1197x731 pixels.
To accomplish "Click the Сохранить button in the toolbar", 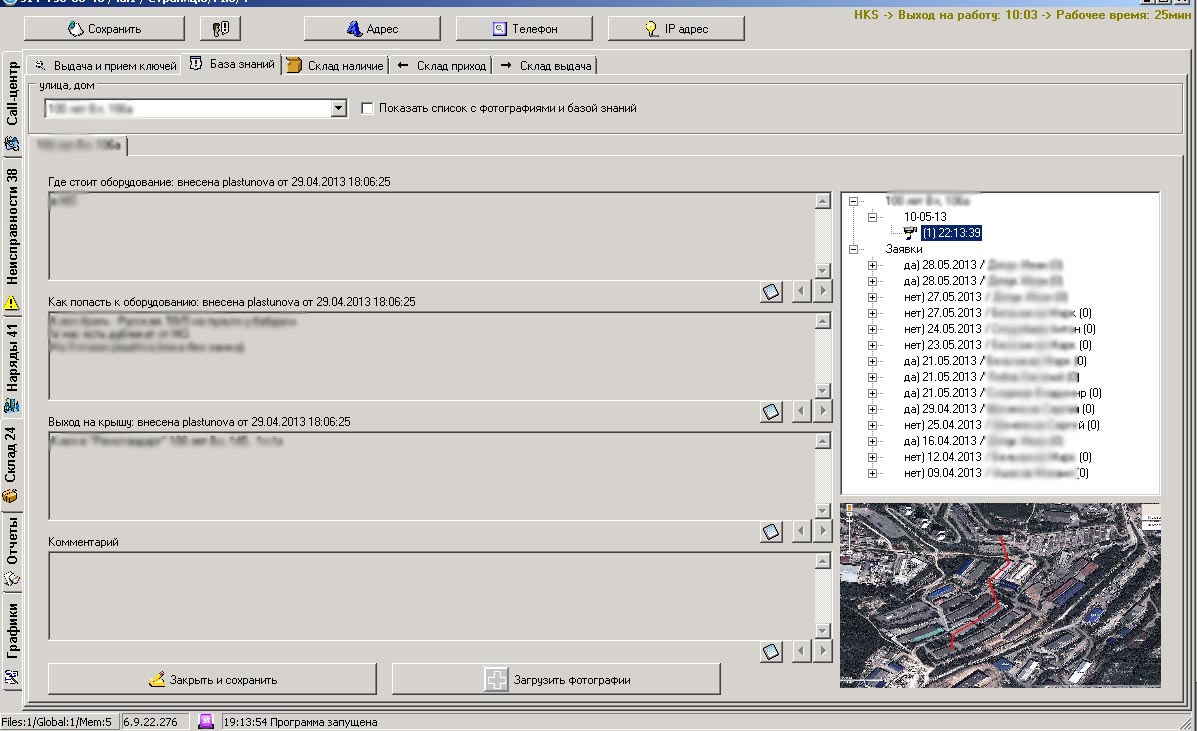I will (105, 29).
